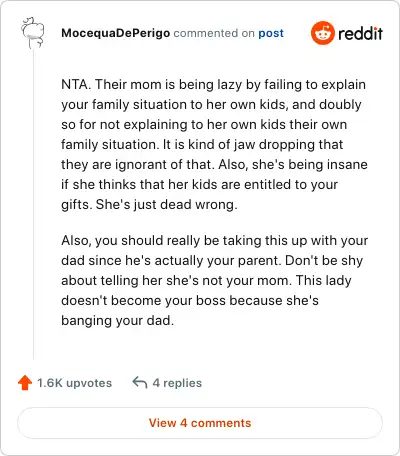Click the "commented on" gray text

tap(214, 33)
